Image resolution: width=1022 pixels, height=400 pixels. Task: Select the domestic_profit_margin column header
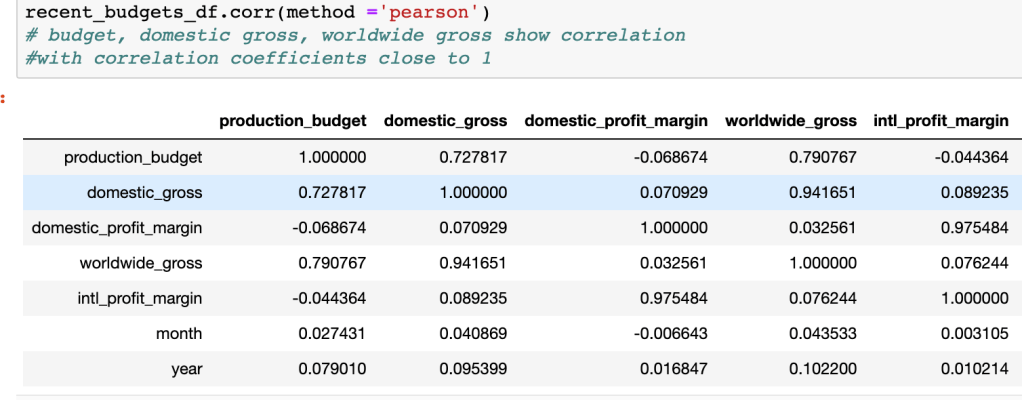[x=616, y=121]
